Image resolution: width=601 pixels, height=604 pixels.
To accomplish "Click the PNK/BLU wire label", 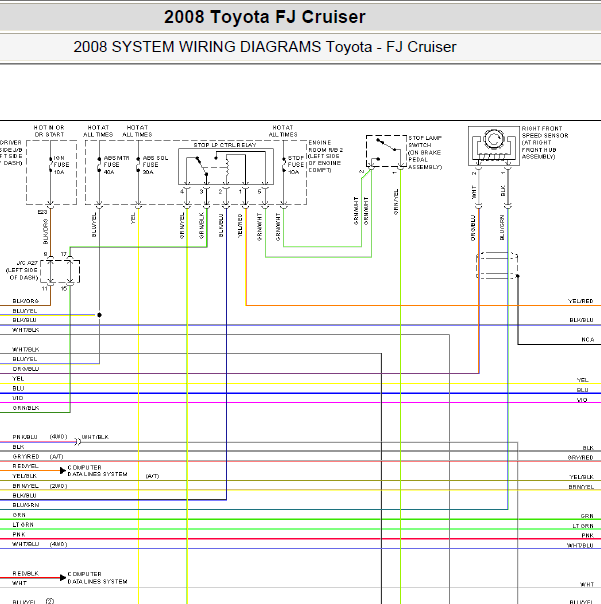I will [25, 437].
